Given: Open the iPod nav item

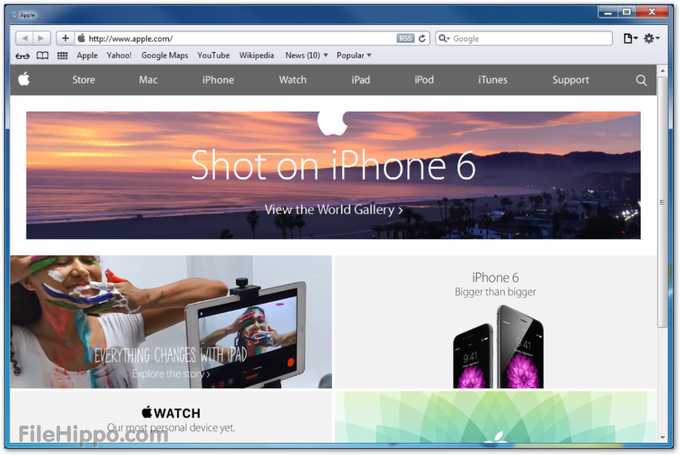Looking at the screenshot, I should [424, 80].
